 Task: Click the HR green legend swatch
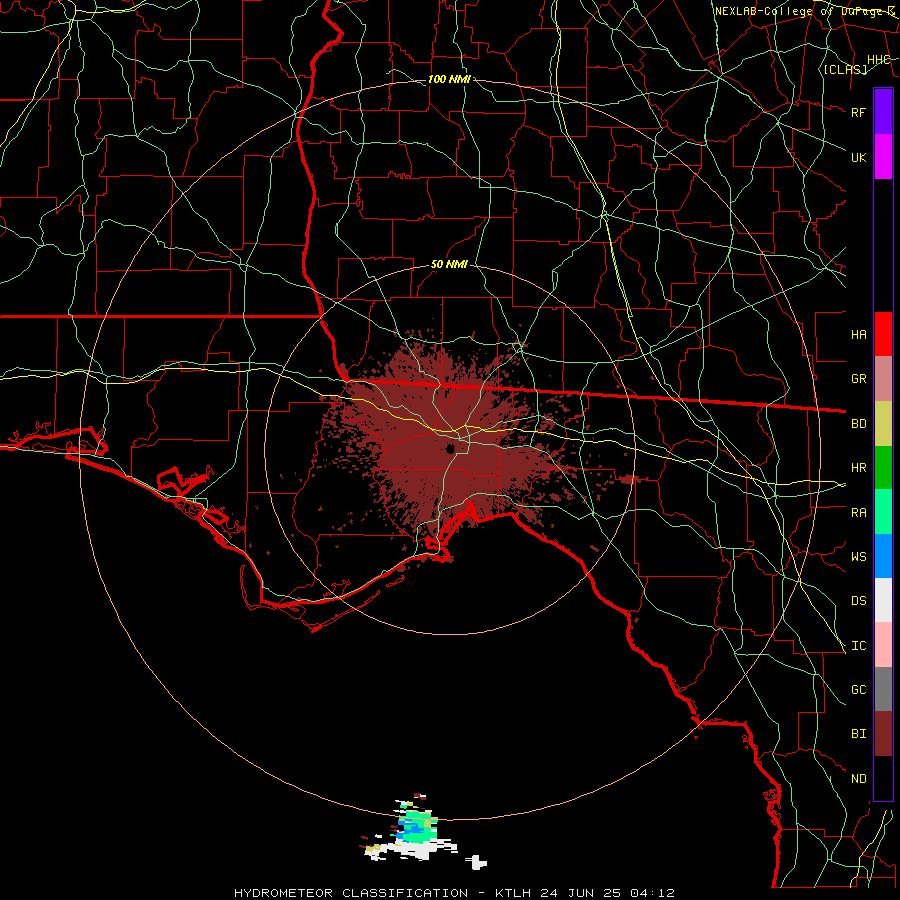(x=883, y=468)
